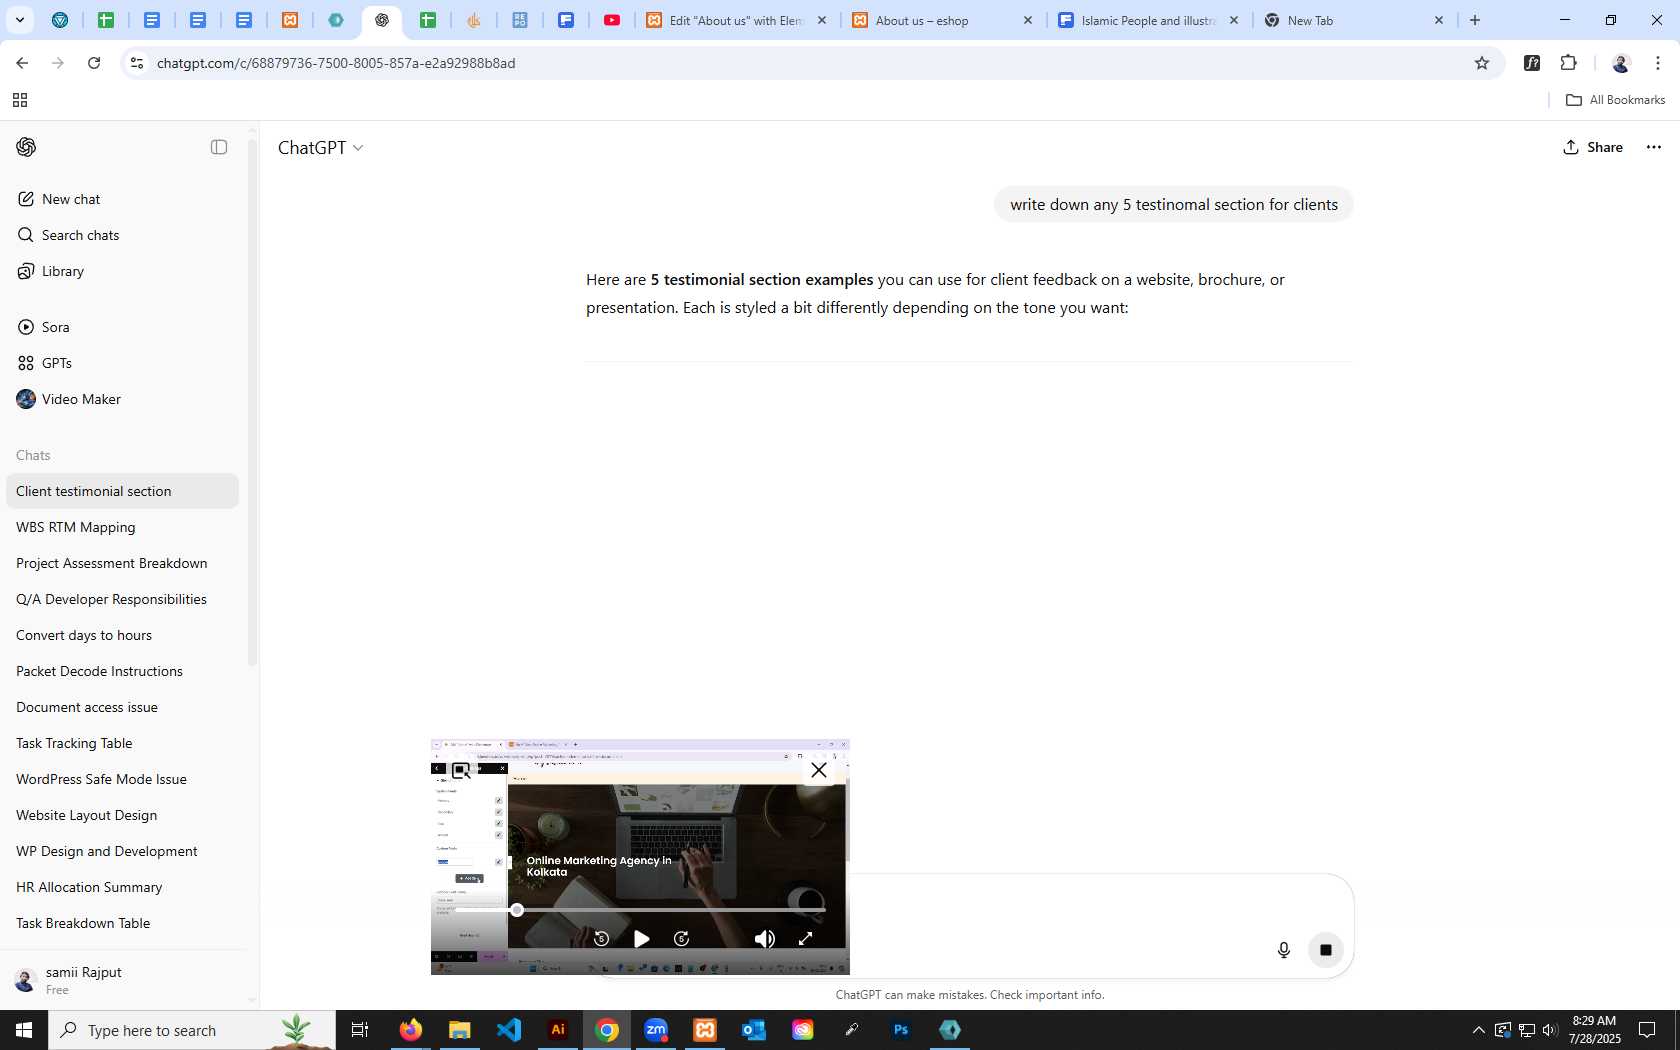Open the 'HR Allocation Summary' chat
1680x1050 pixels.
(122, 887)
